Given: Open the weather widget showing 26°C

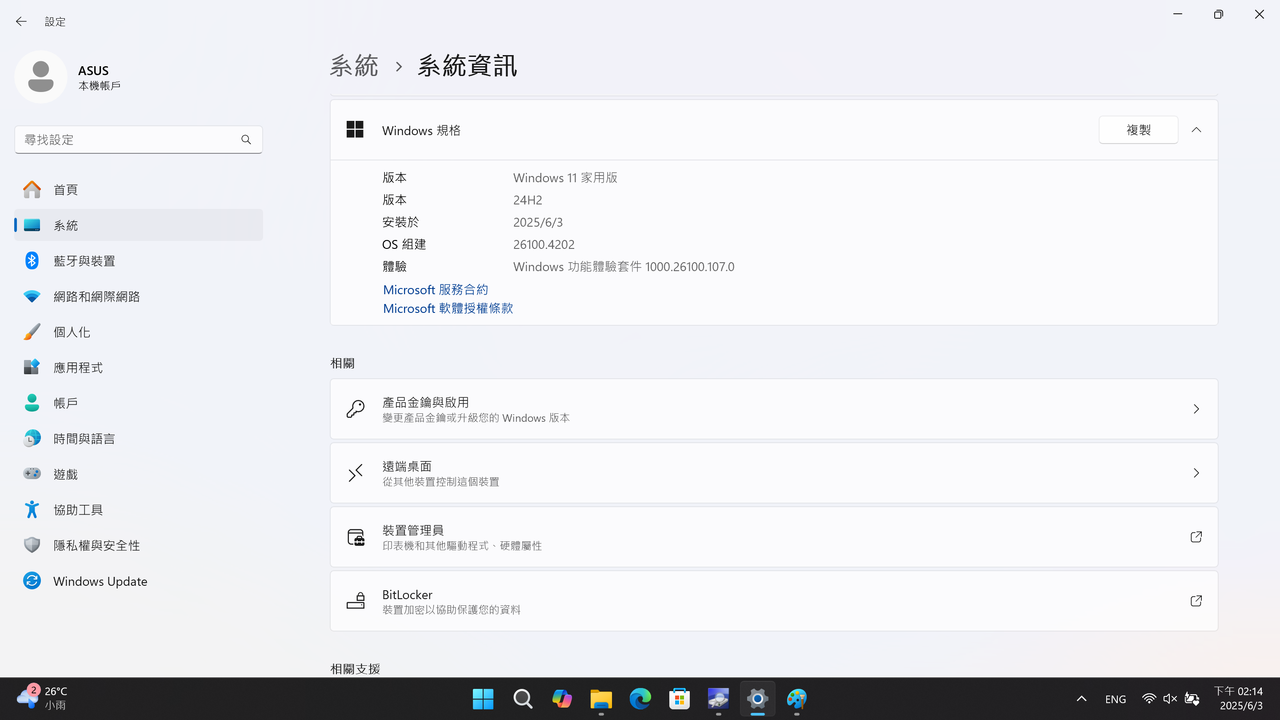Looking at the screenshot, I should pos(42,698).
